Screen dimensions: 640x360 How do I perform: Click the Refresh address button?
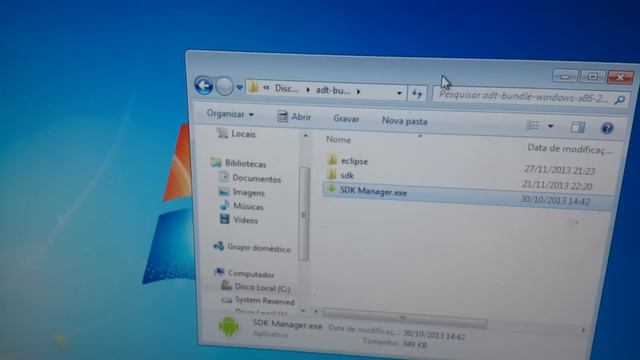coord(417,94)
